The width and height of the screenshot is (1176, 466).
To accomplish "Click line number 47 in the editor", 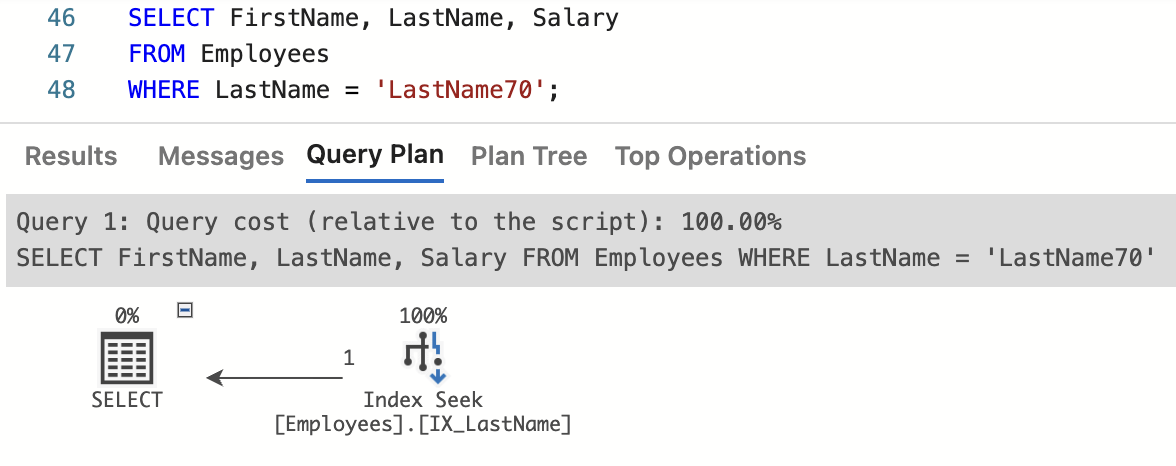I will (62, 54).
